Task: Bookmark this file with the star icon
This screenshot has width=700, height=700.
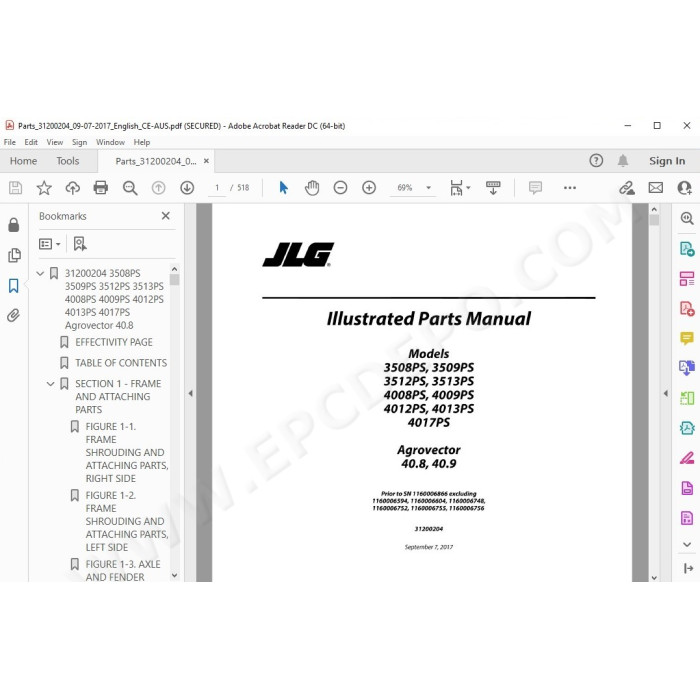Action: coord(44,188)
